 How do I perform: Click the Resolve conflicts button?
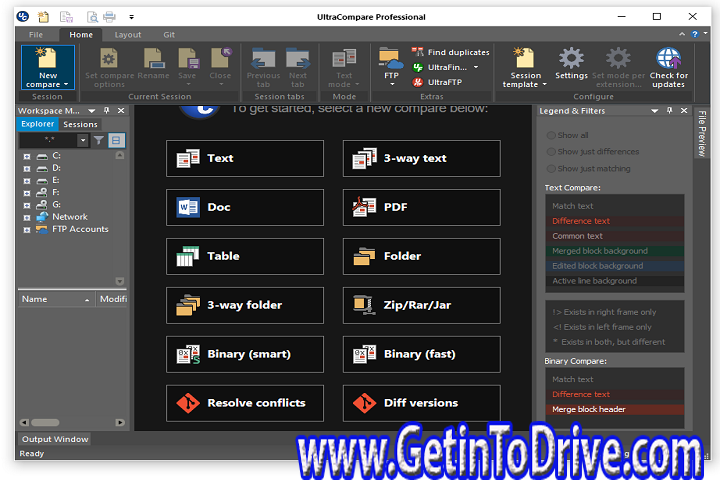pyautogui.click(x=245, y=403)
